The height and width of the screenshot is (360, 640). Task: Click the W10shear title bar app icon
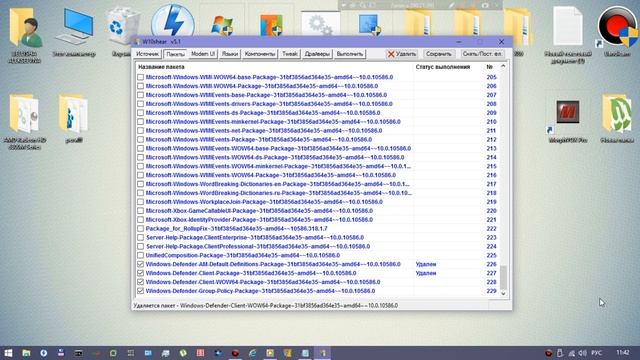[137, 42]
